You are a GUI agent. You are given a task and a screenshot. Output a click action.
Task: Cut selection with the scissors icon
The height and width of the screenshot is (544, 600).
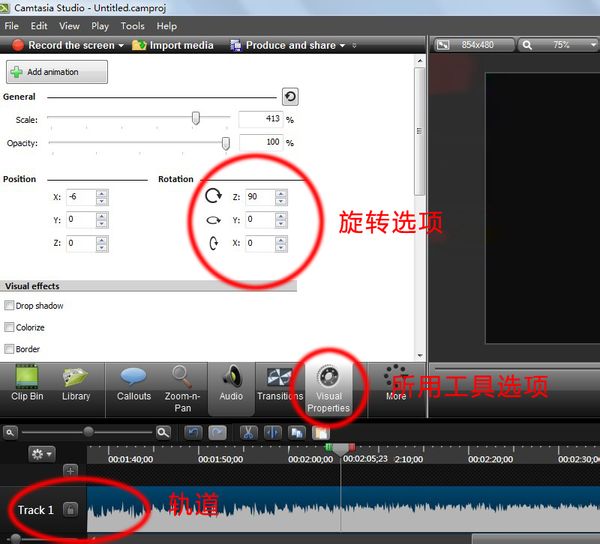tap(248, 433)
